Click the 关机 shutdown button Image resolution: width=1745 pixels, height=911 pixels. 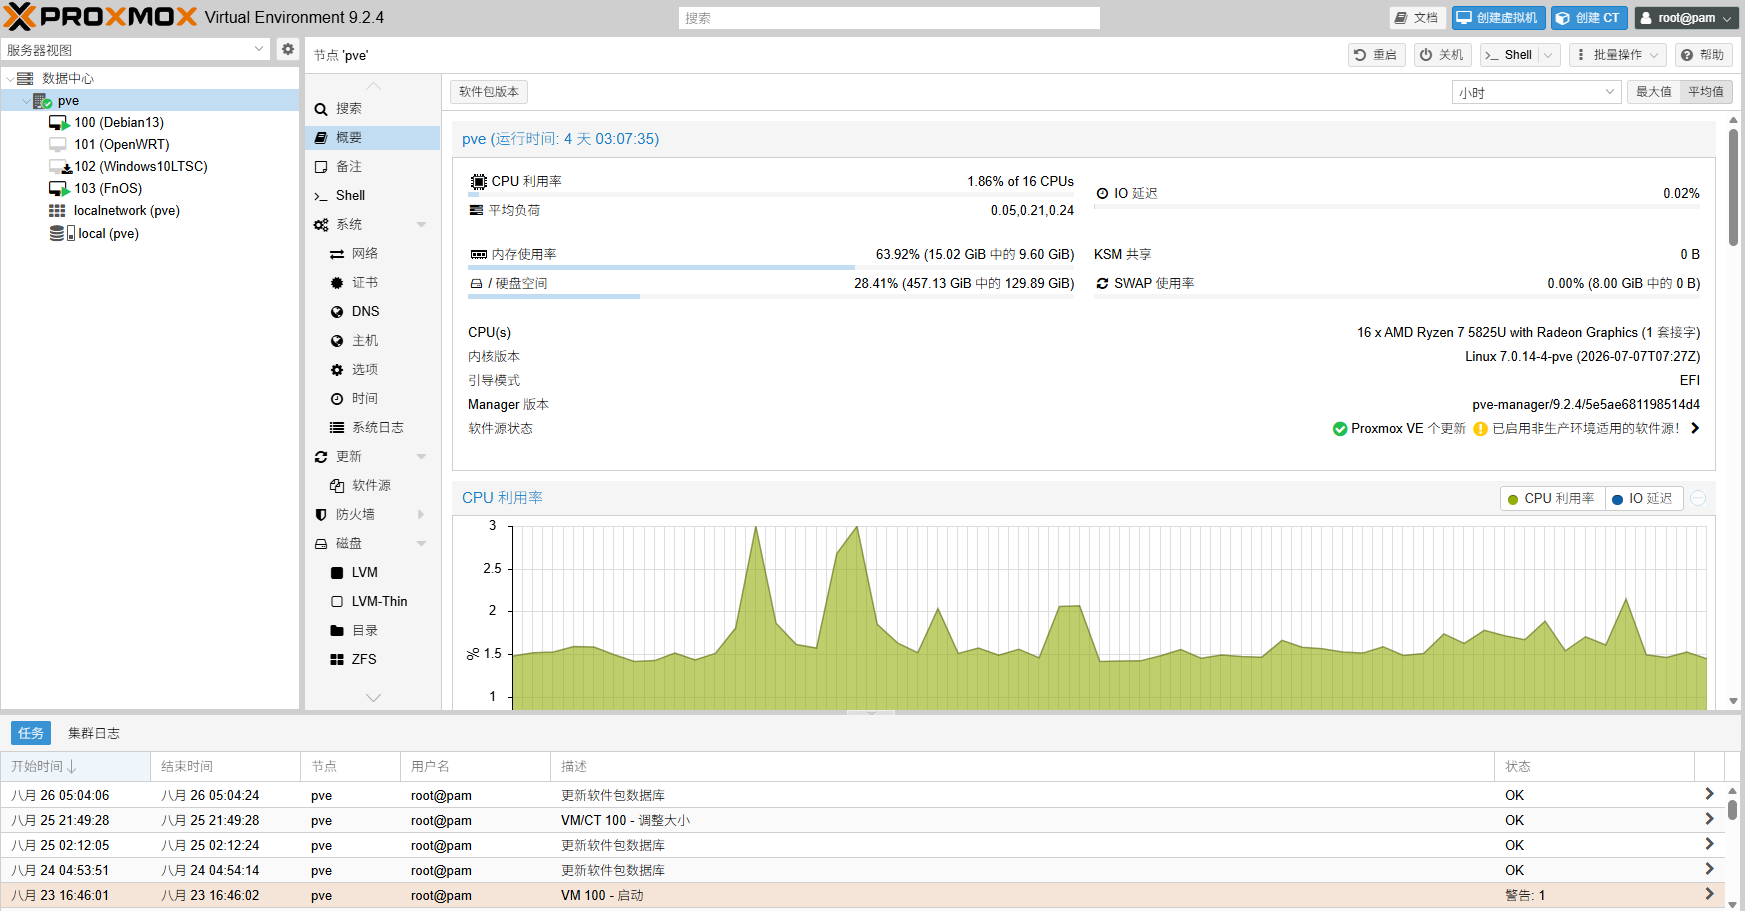point(1442,55)
